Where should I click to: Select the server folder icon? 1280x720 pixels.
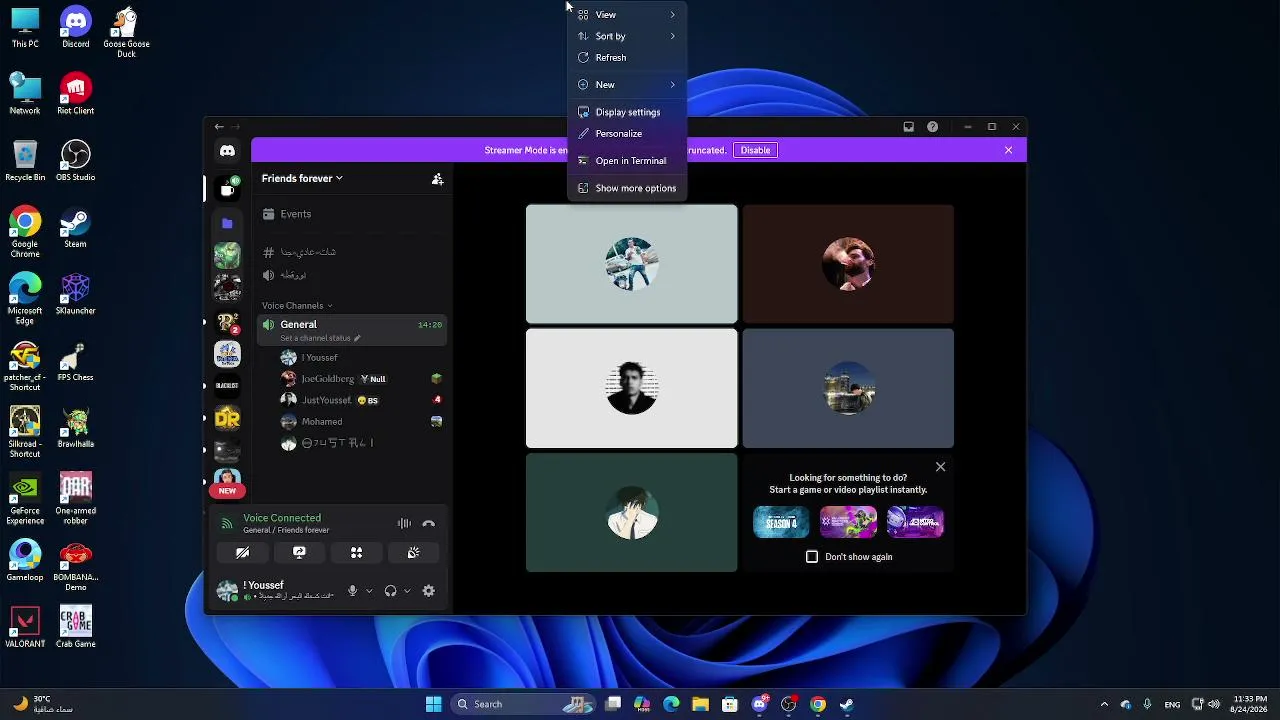click(x=227, y=223)
